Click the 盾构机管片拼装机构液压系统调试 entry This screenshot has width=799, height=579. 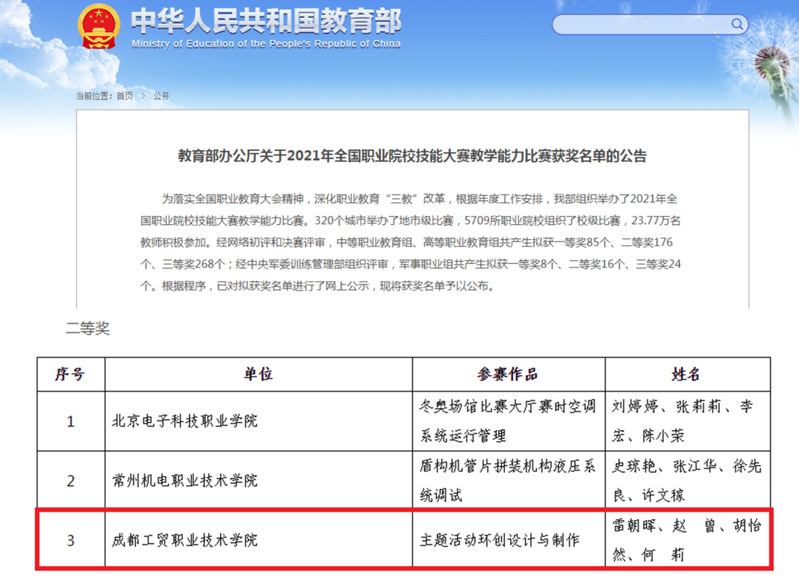click(508, 480)
